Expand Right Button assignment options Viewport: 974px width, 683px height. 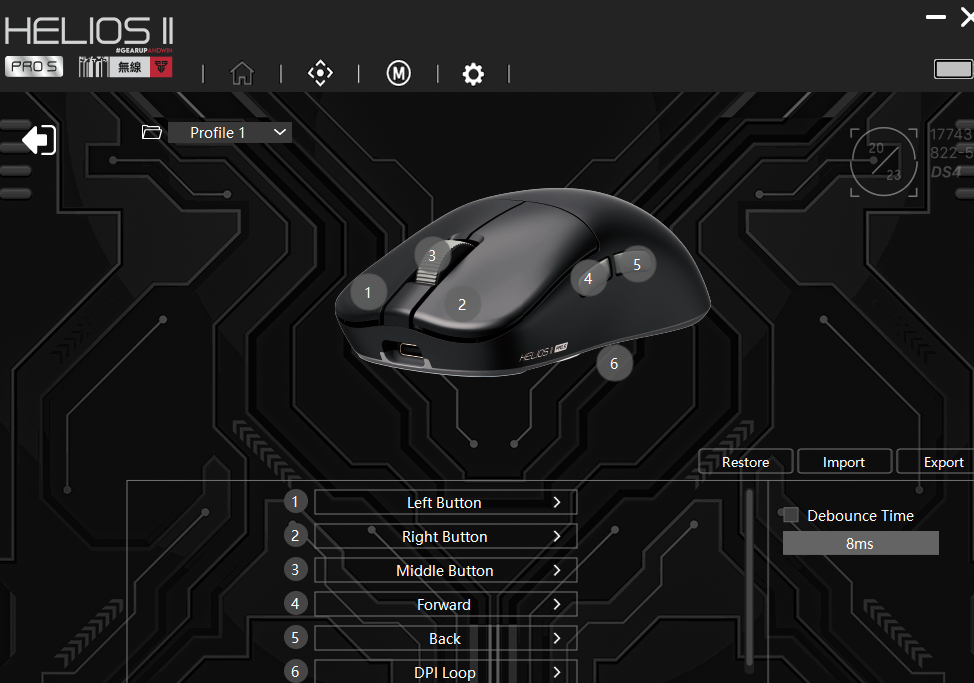445,536
